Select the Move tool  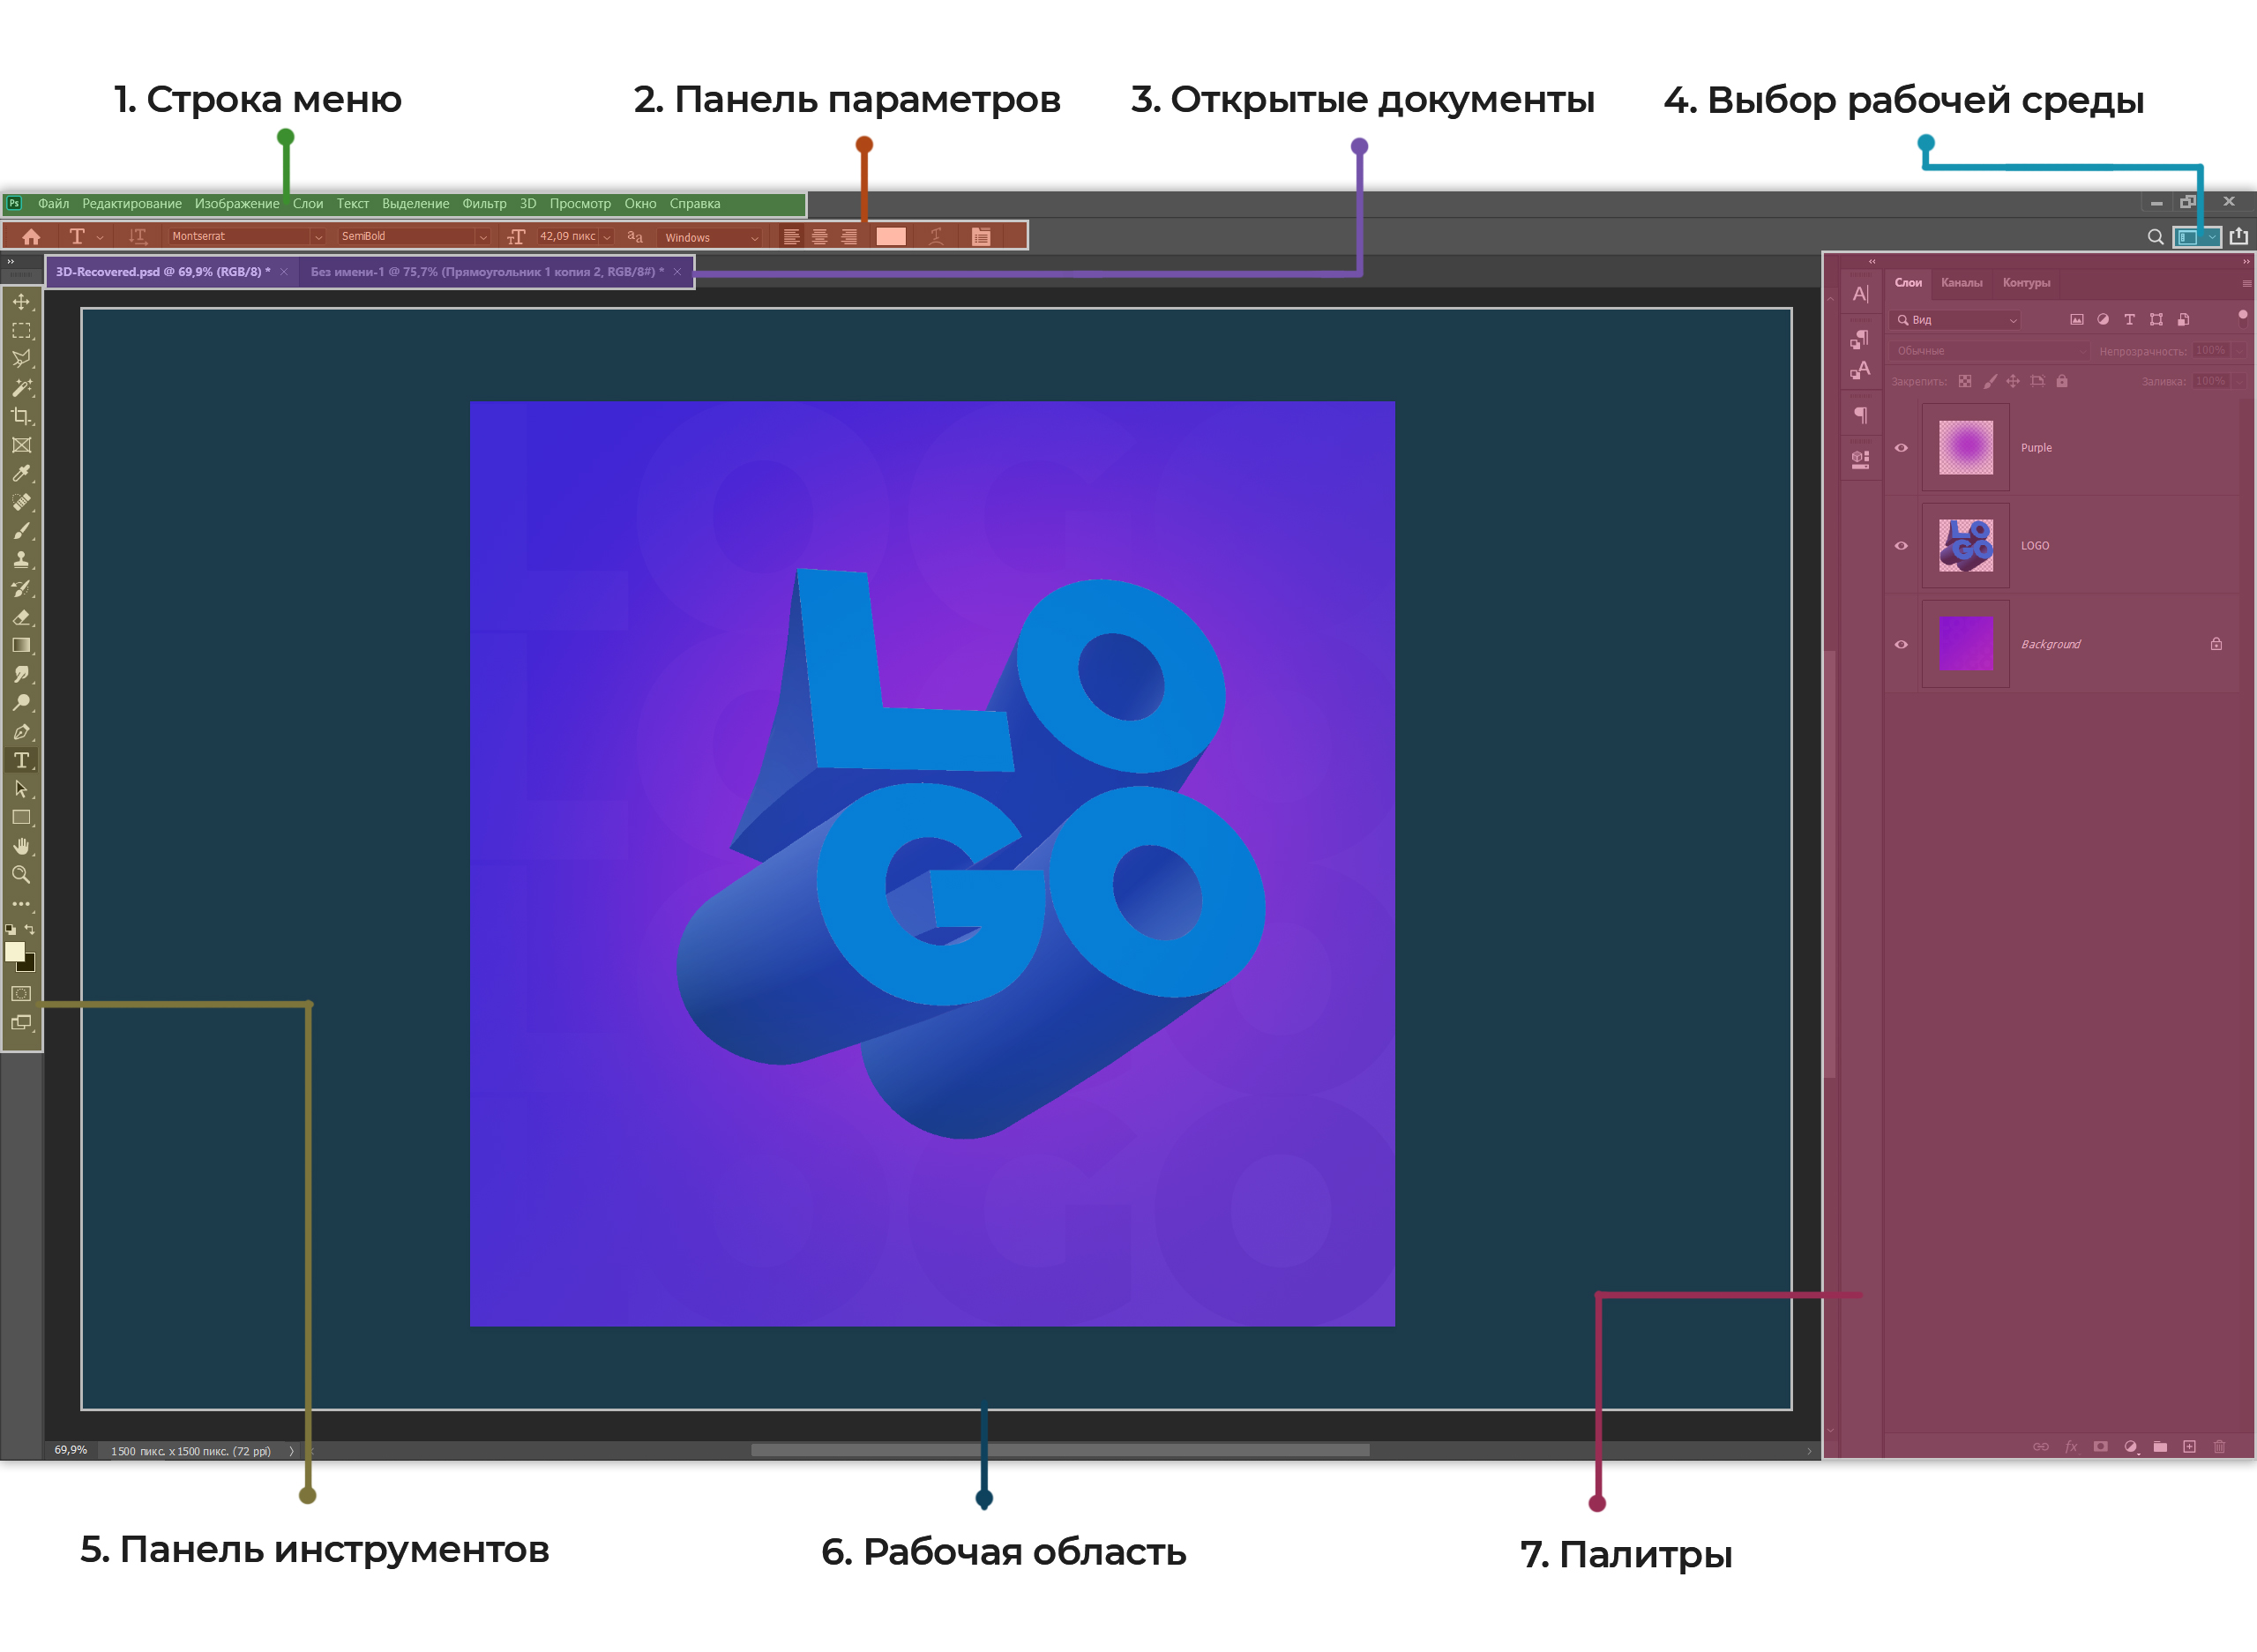(x=21, y=301)
